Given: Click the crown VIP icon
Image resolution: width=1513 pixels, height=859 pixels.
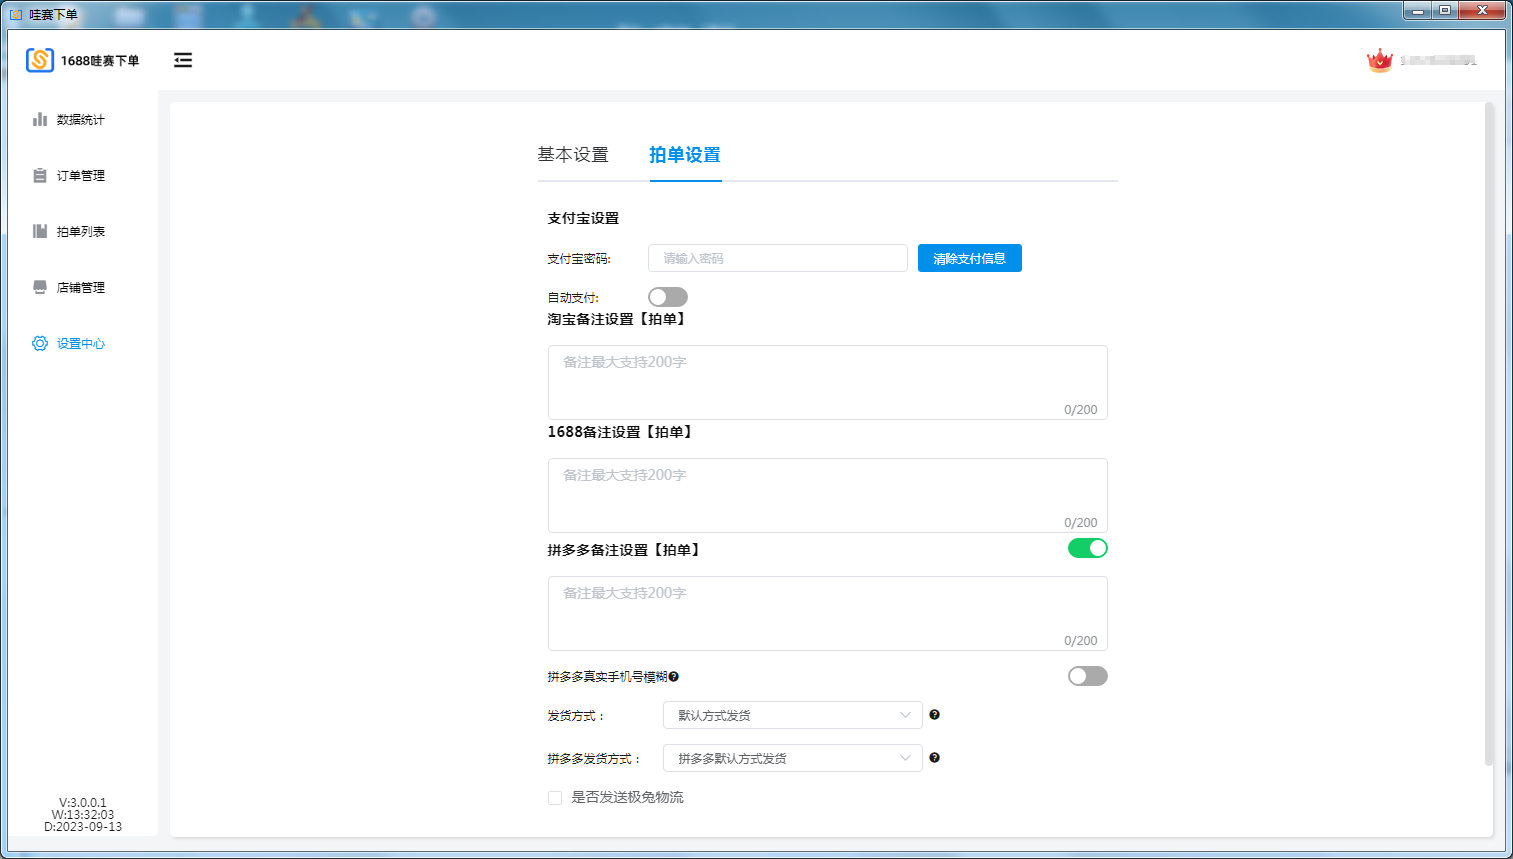Looking at the screenshot, I should tap(1380, 61).
